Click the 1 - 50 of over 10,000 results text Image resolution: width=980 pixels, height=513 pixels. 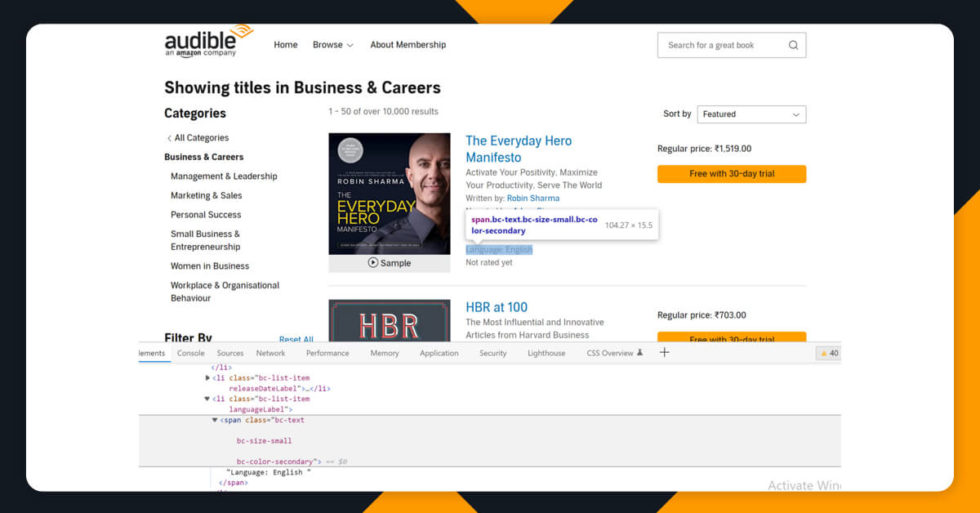click(383, 112)
